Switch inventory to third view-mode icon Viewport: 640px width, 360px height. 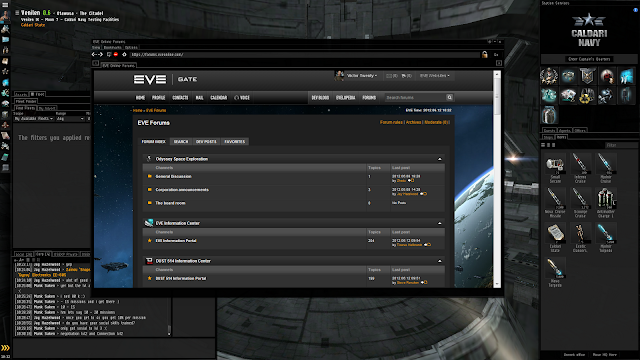pyautogui.click(x=553, y=145)
